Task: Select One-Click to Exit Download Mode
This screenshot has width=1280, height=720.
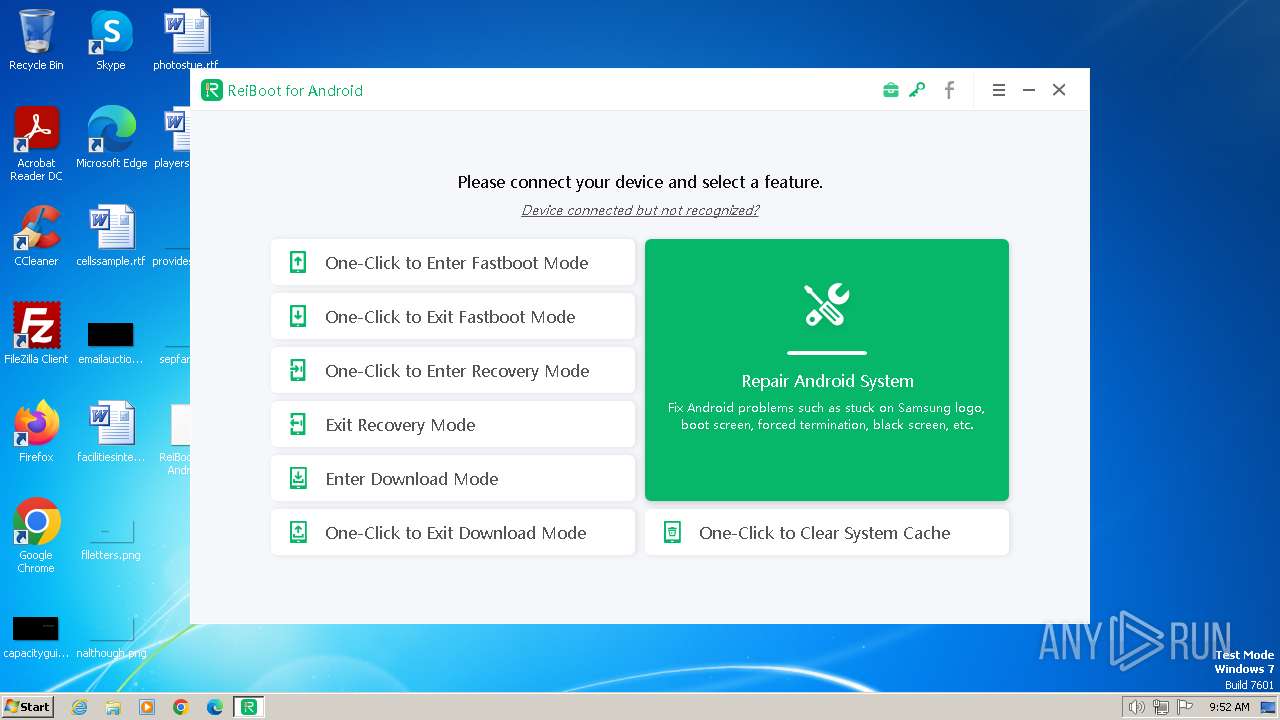Action: pyautogui.click(x=453, y=532)
